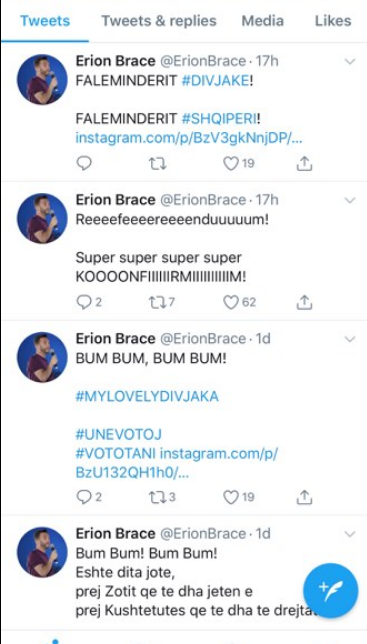Screen dimensions: 367x644
Task: Open chevron menu on BUM BUM tweet
Action: click(x=349, y=339)
